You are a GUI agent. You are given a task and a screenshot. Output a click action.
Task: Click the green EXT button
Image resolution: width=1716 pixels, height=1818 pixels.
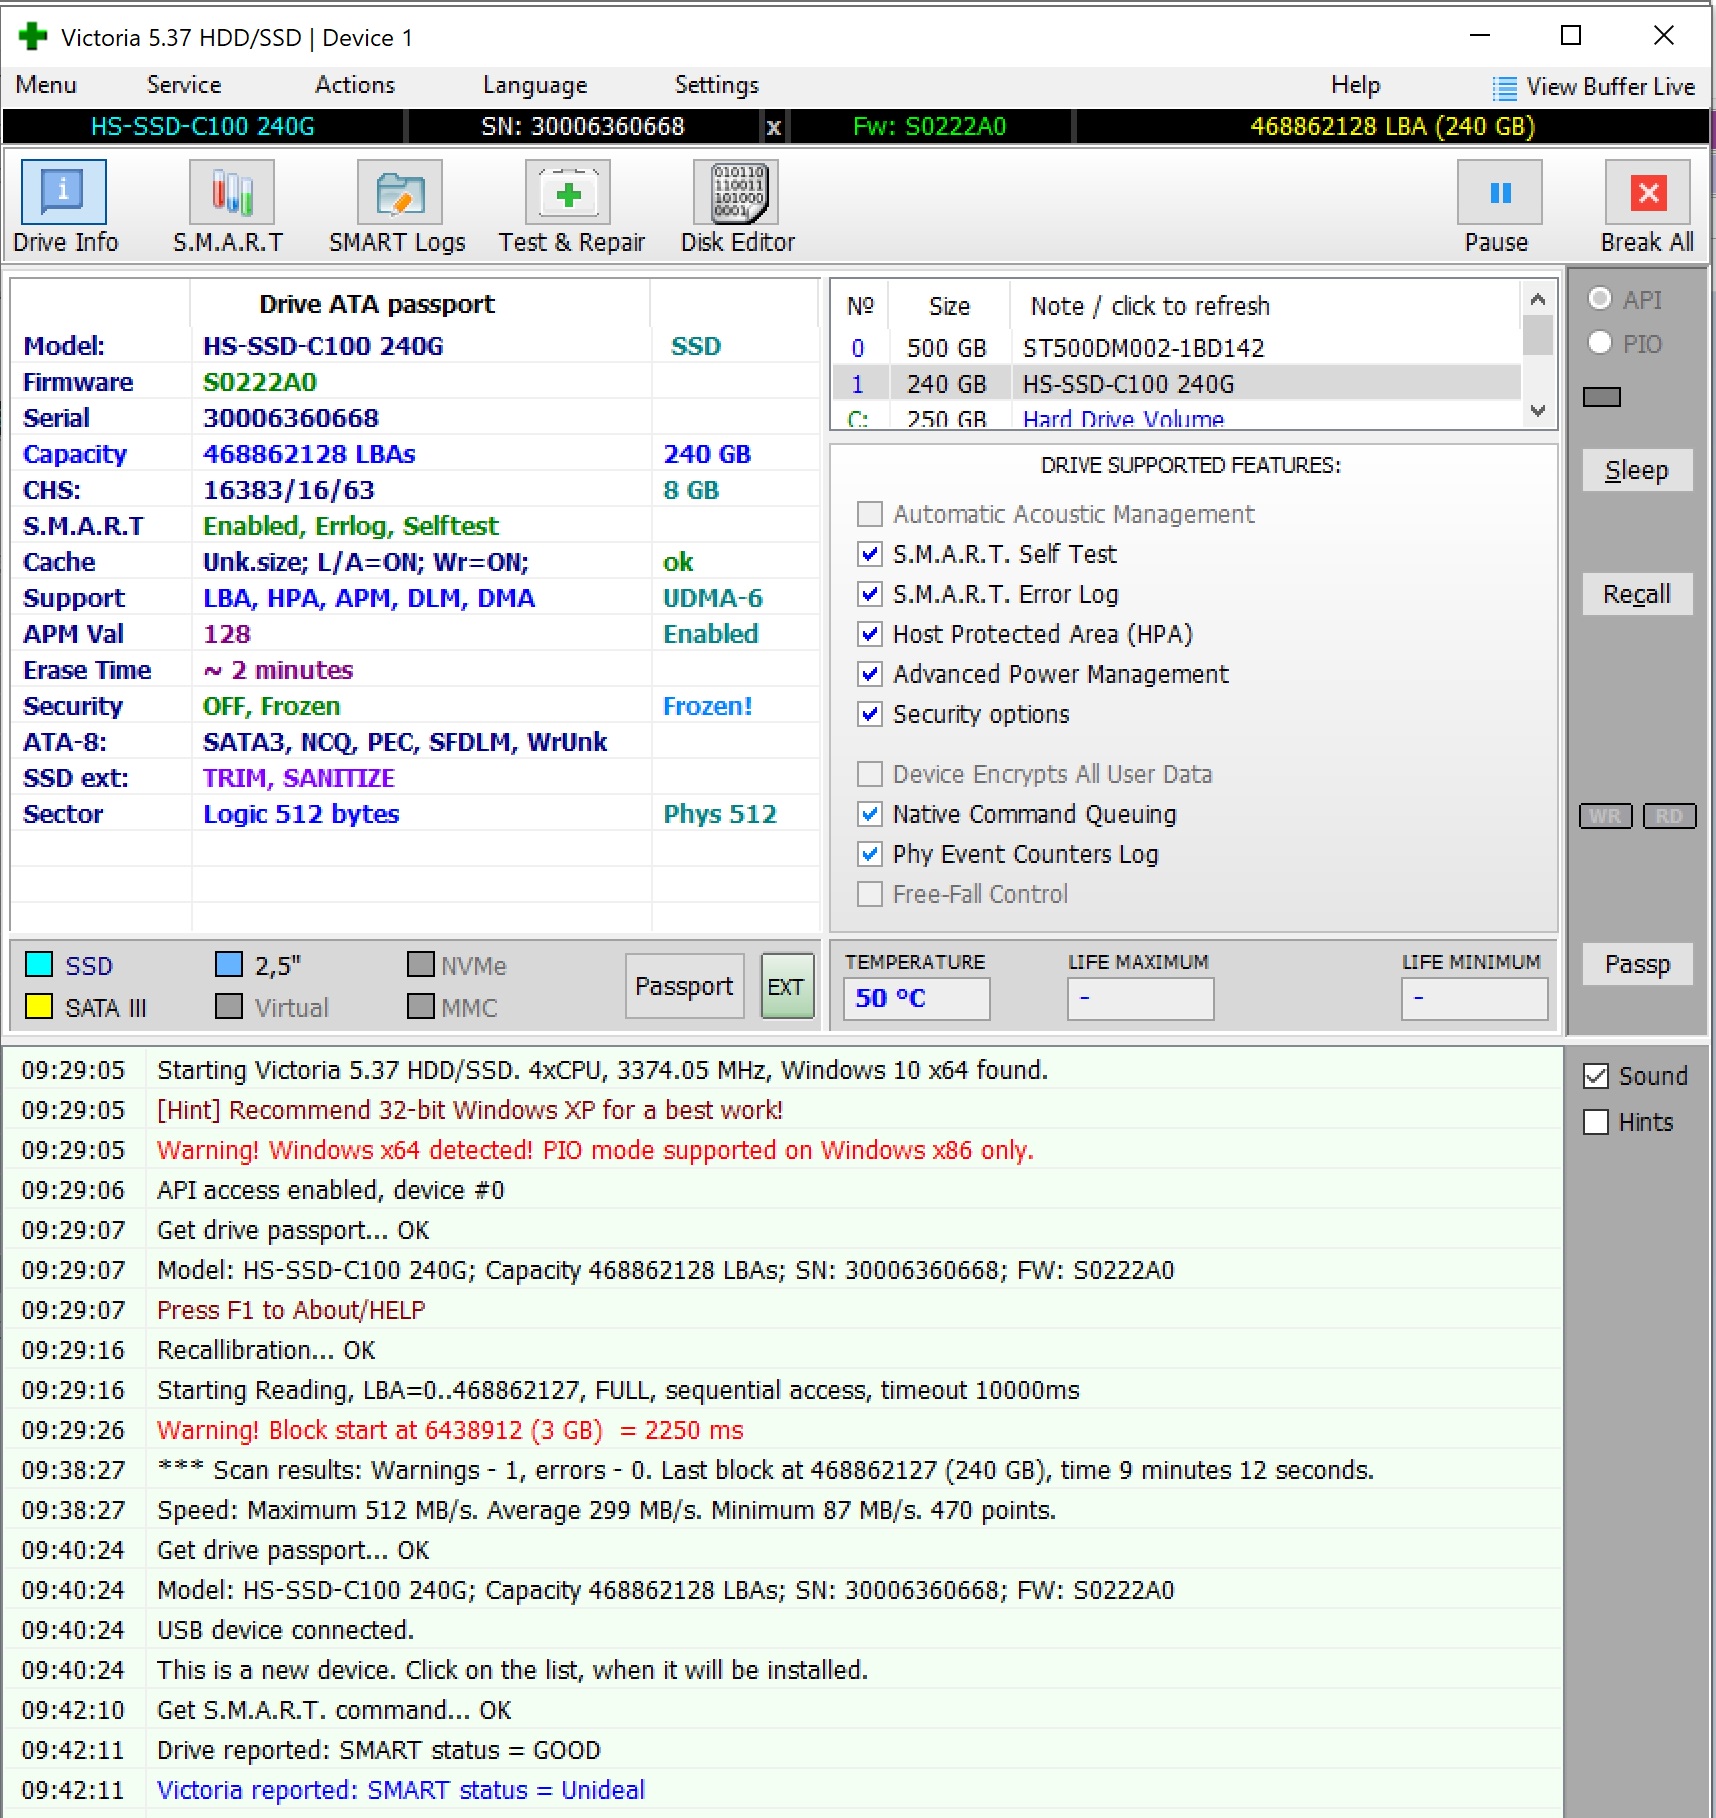tap(786, 986)
